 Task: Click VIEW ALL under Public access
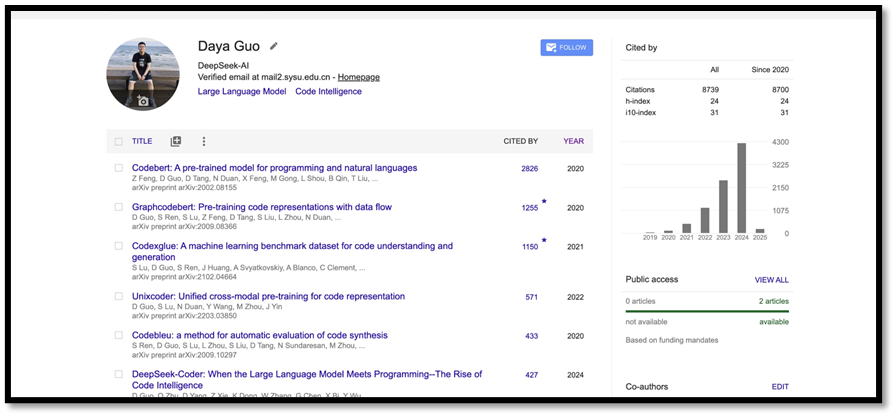click(x=771, y=280)
